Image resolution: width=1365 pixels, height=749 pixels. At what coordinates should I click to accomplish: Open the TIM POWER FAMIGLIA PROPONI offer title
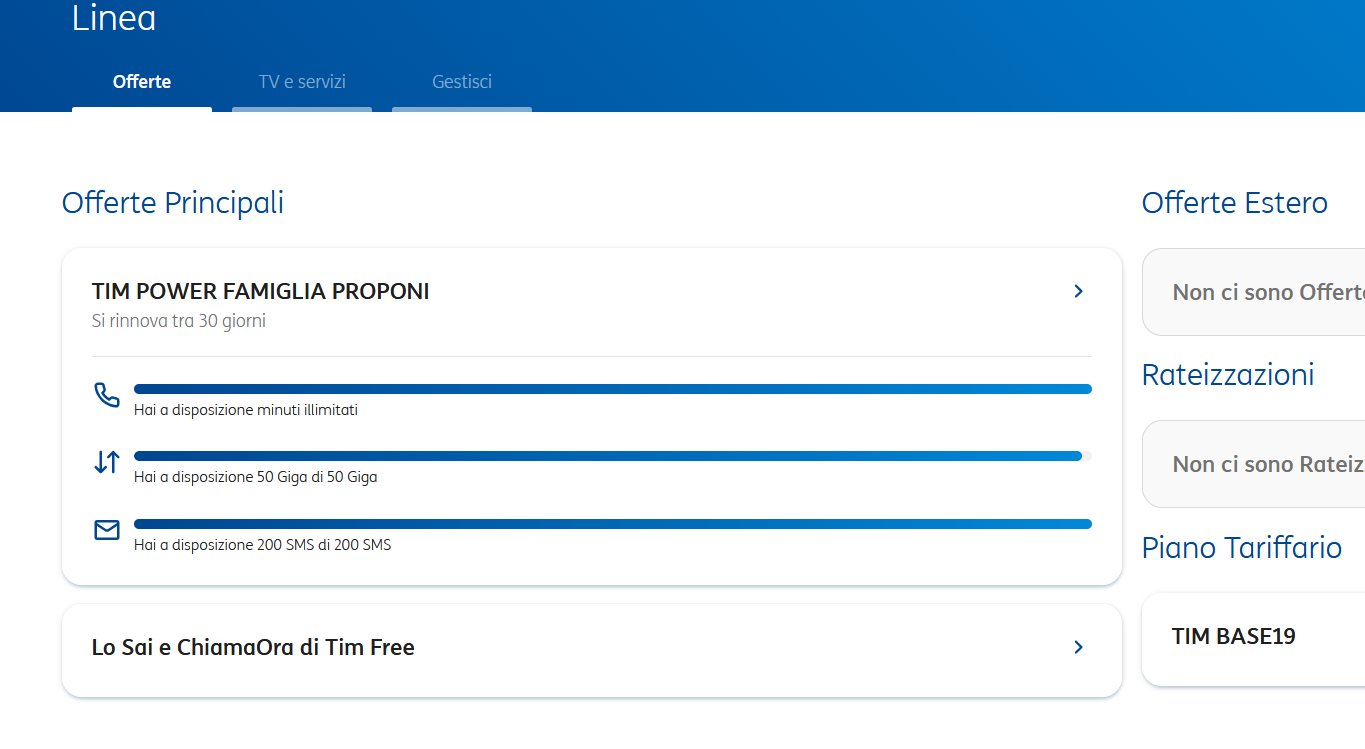pos(260,292)
